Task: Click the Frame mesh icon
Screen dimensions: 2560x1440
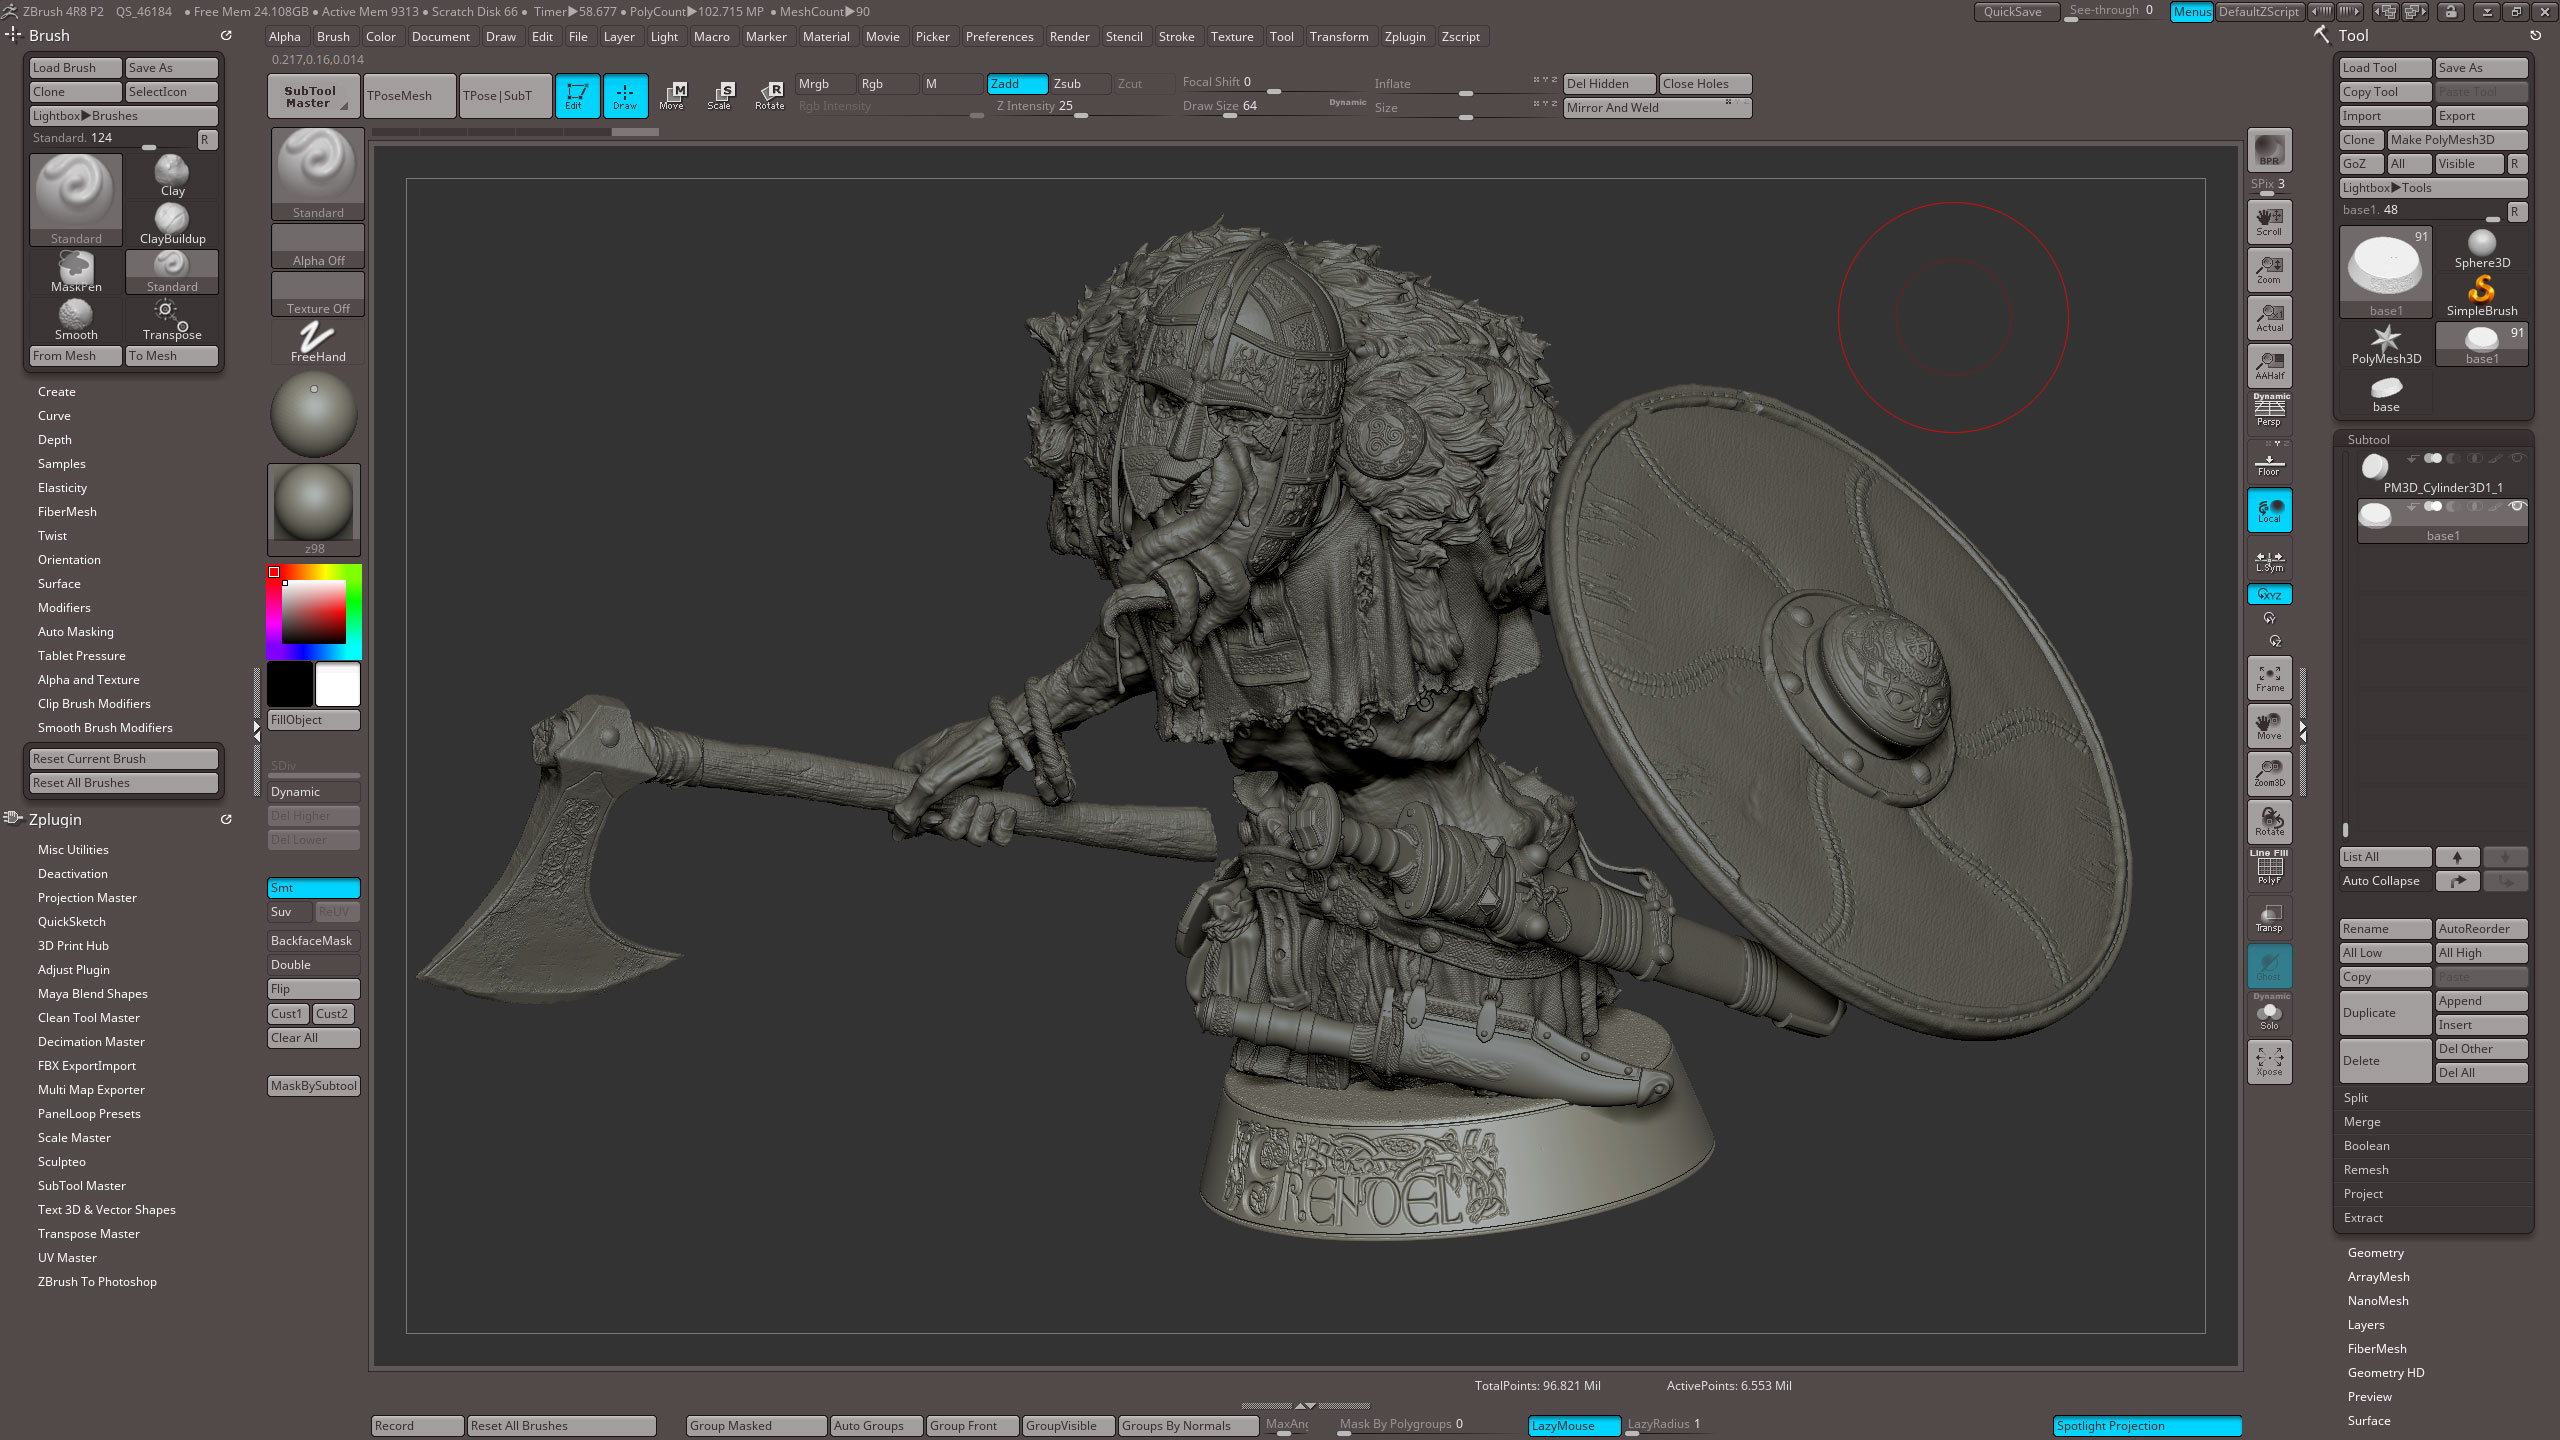Action: pyautogui.click(x=2269, y=678)
